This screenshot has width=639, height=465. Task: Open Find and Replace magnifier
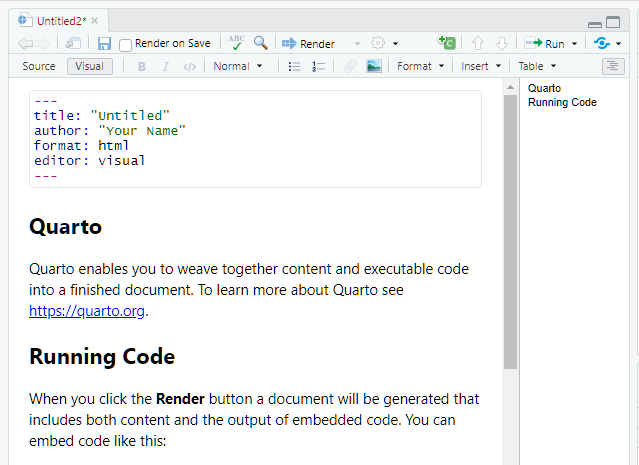261,43
